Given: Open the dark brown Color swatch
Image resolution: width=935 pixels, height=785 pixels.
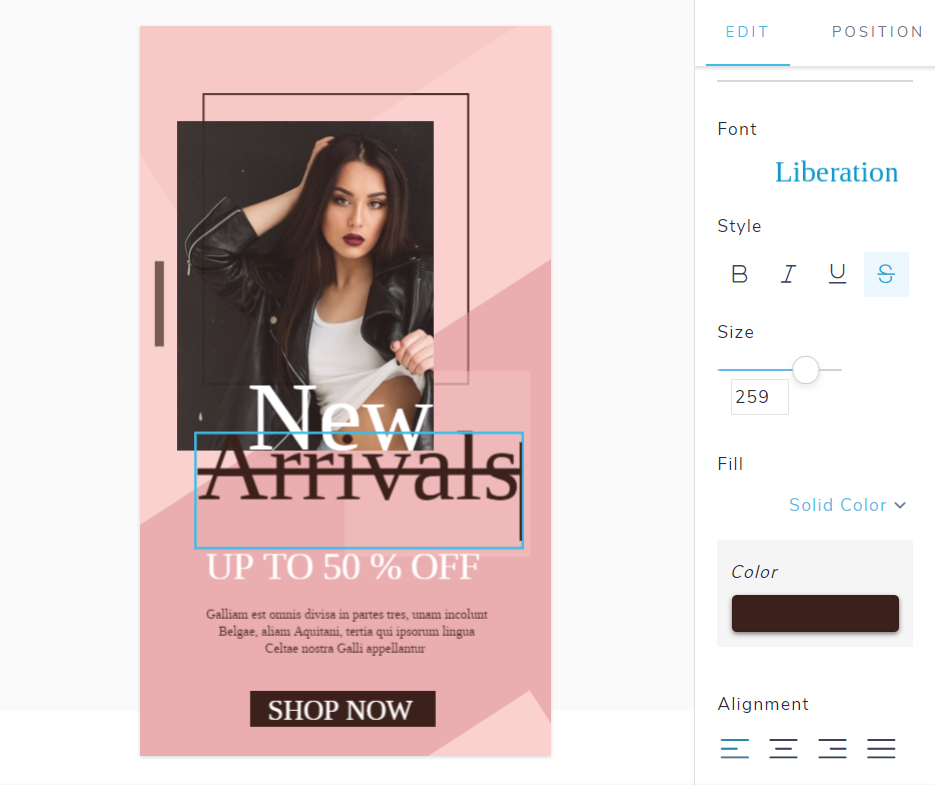Looking at the screenshot, I should tap(815, 613).
